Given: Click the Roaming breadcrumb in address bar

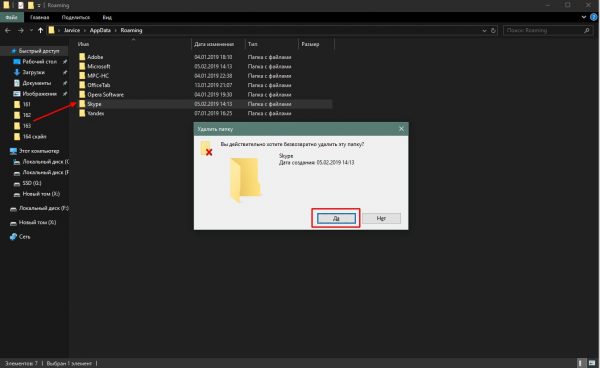Looking at the screenshot, I should [131, 30].
